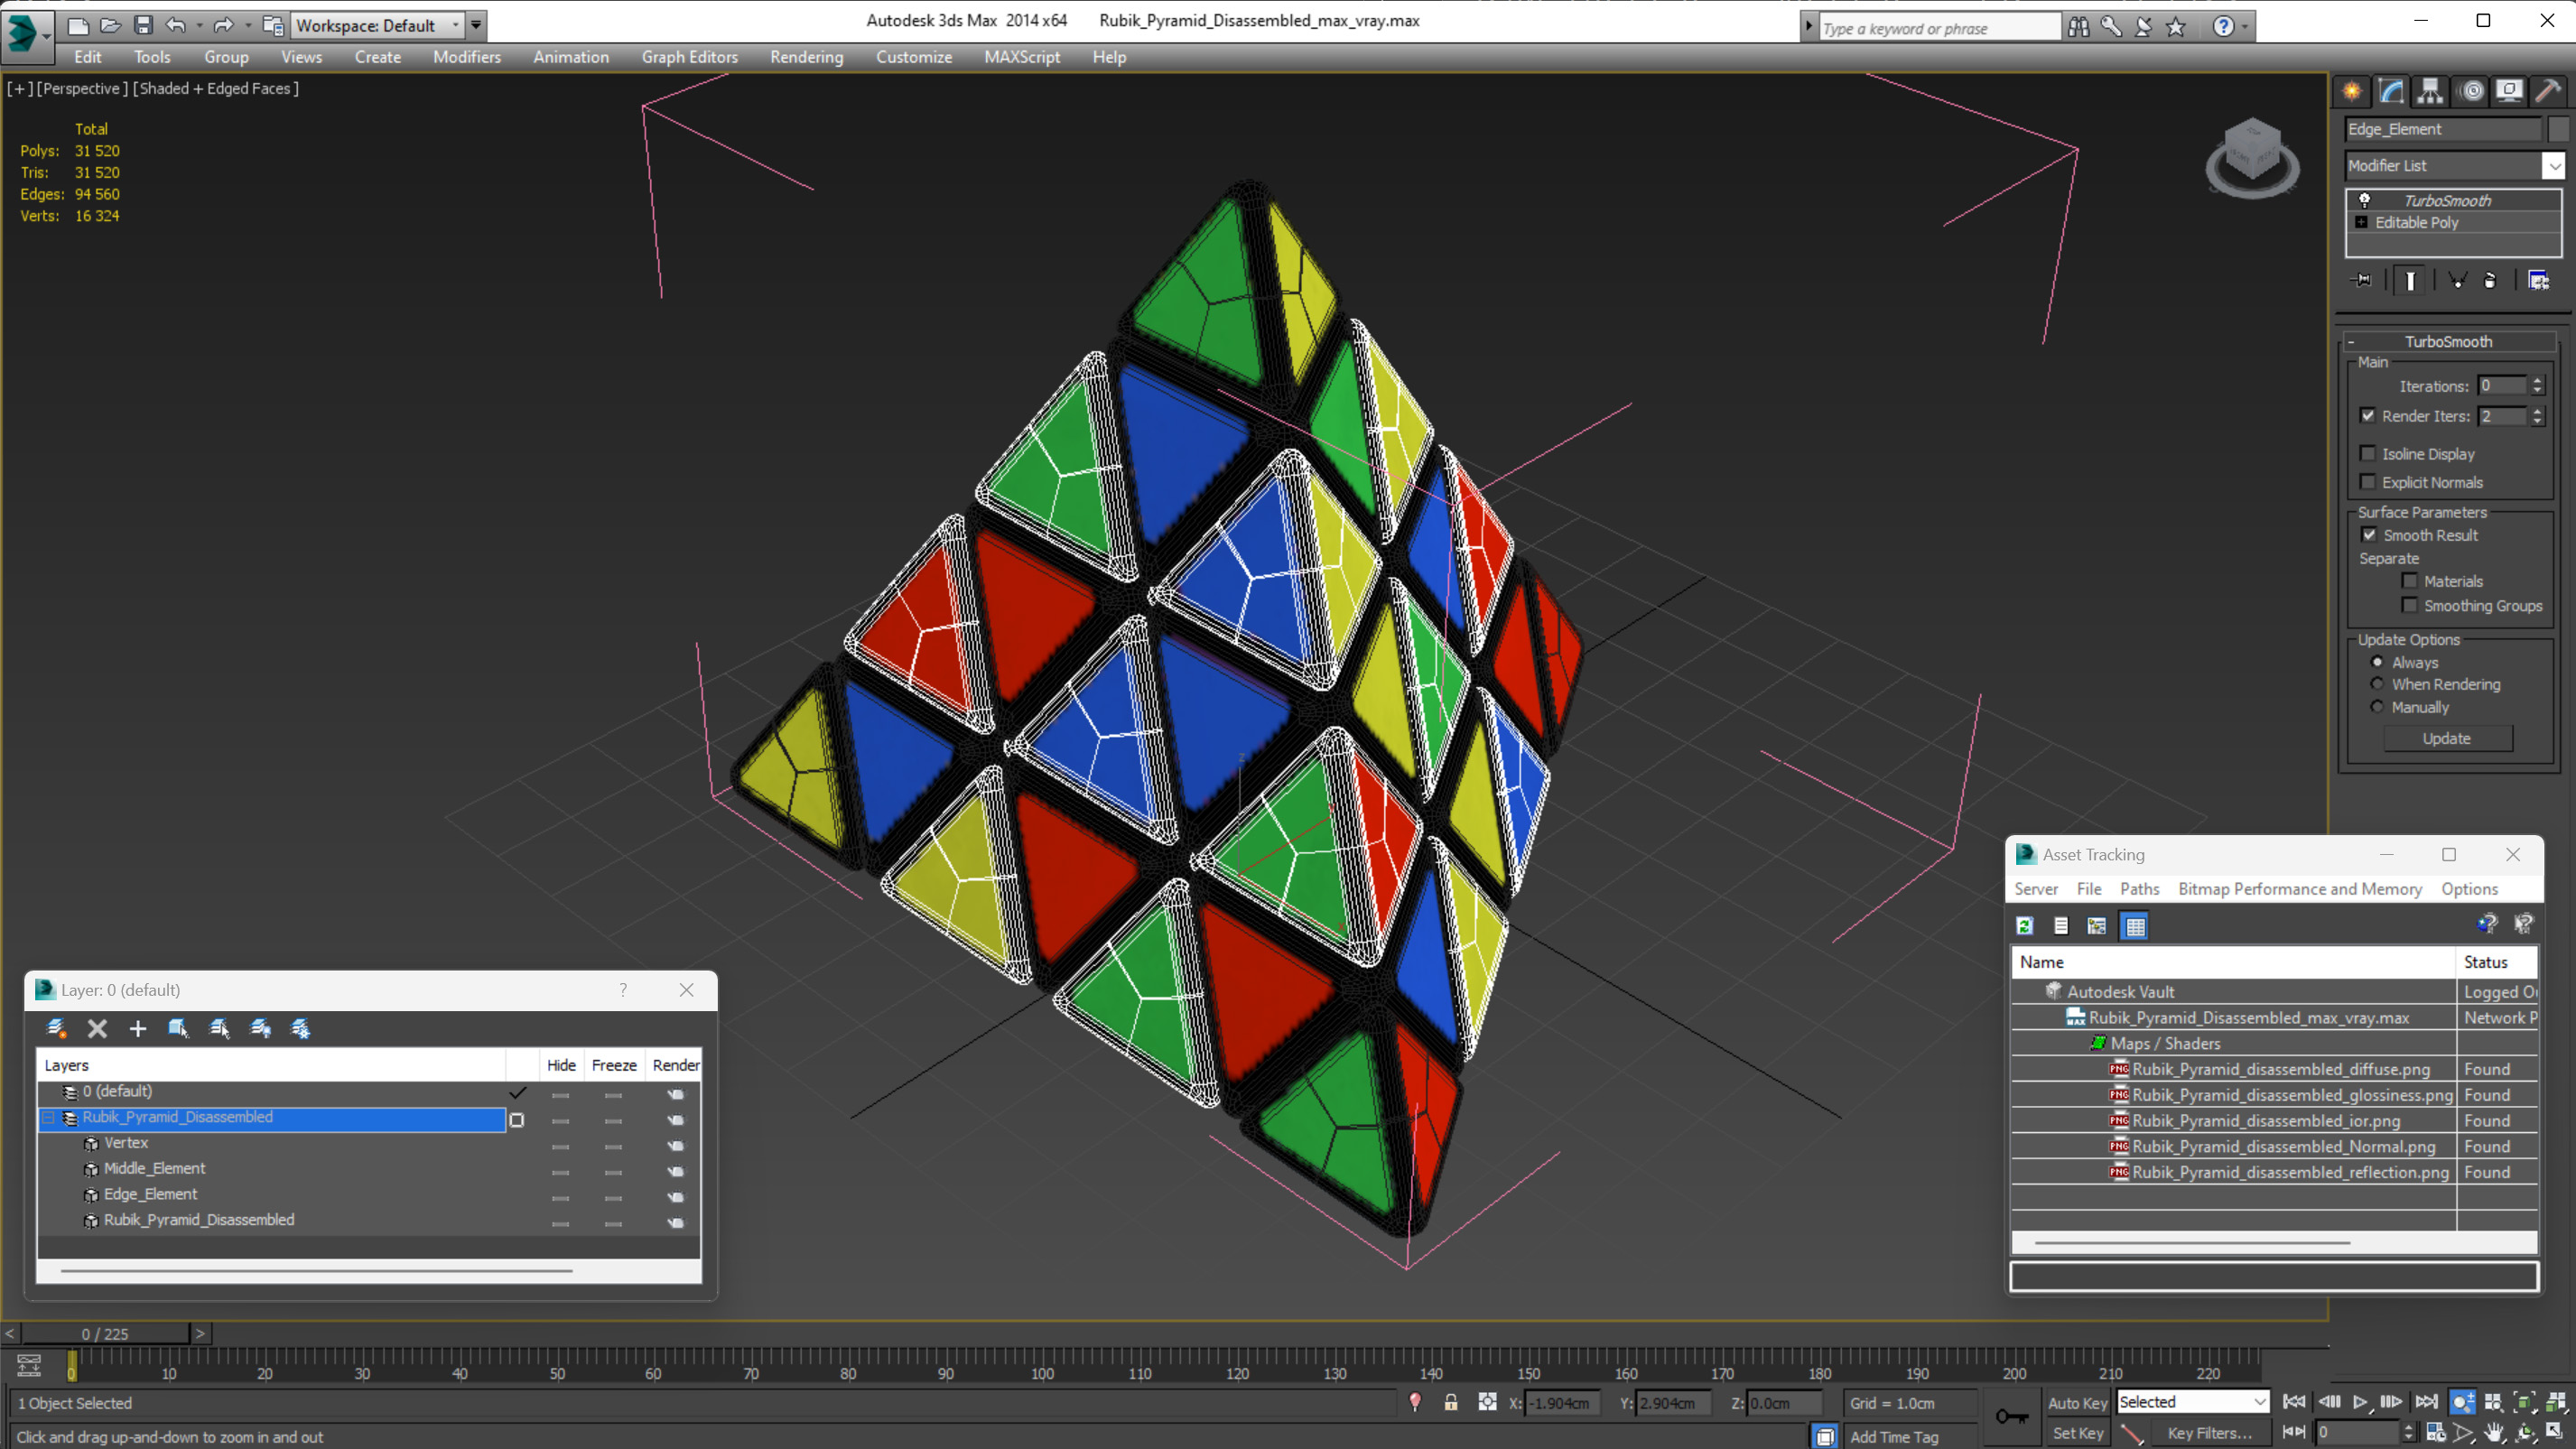Open the Paths menu in Asset Tracking
Screen dimensions: 2576x1449
point(2139,889)
